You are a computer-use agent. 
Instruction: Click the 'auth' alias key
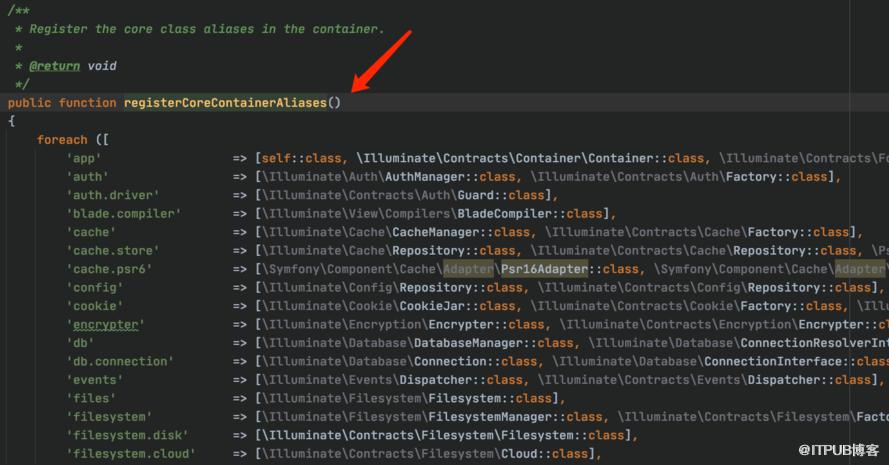[x=87, y=177]
